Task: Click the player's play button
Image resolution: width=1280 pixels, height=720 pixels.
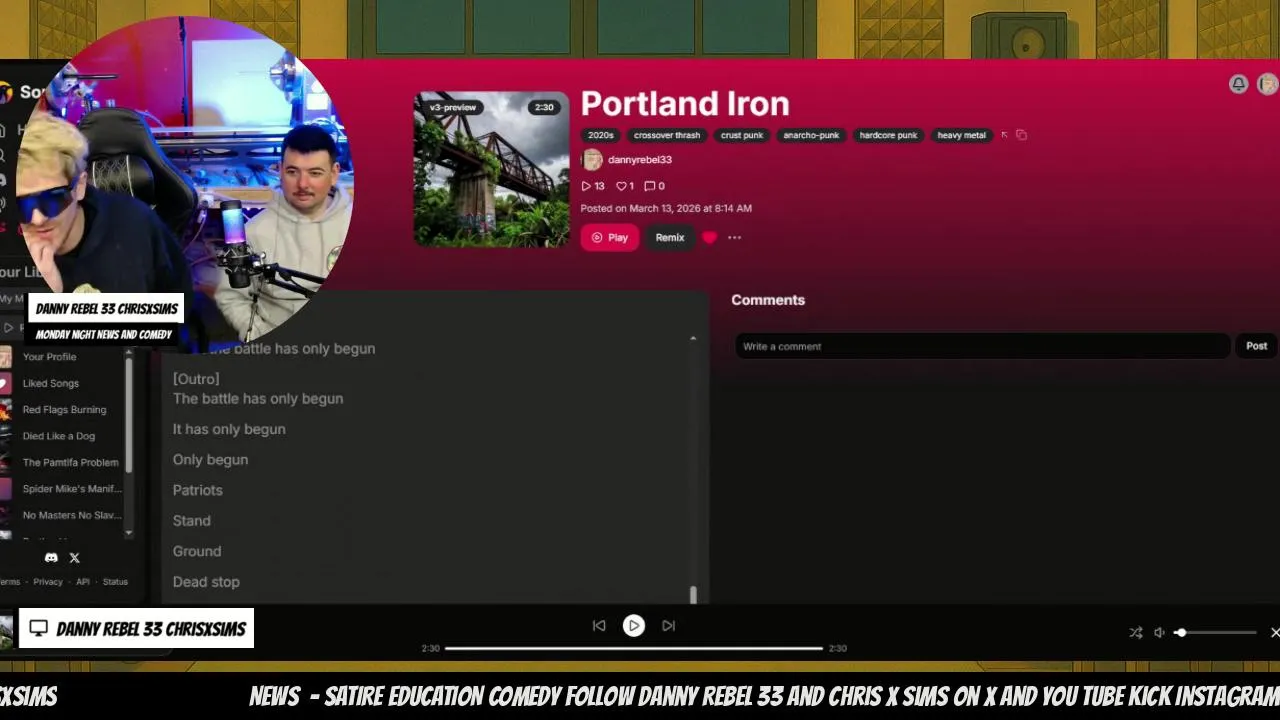Action: click(x=634, y=626)
